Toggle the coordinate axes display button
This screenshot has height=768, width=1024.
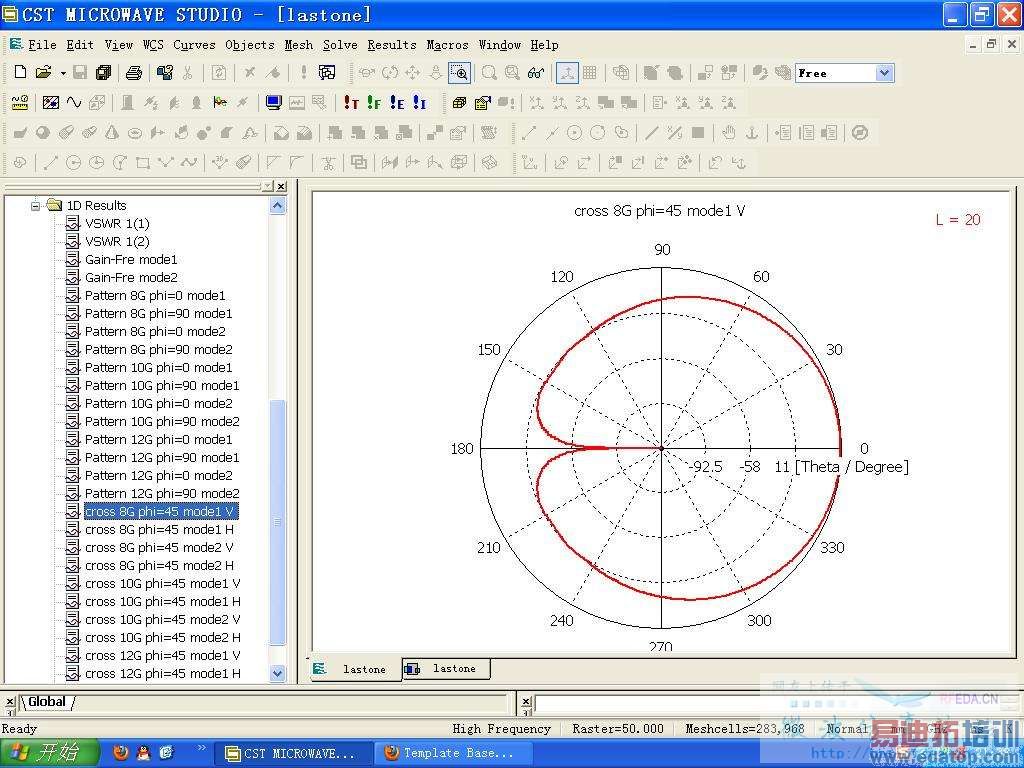point(567,72)
